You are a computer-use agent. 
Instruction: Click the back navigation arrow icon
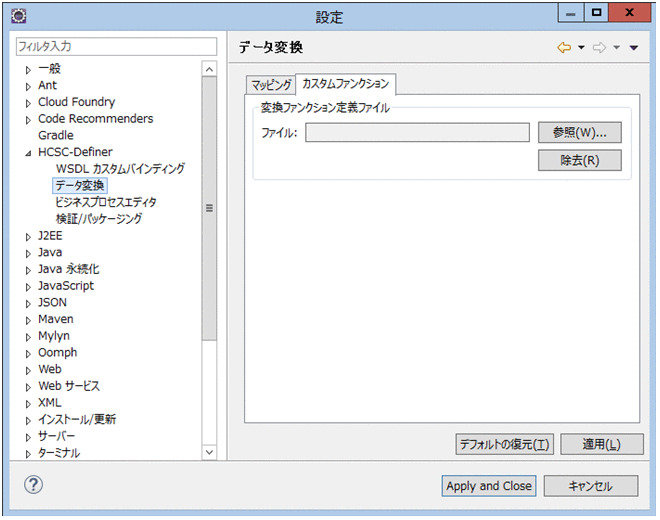(564, 48)
